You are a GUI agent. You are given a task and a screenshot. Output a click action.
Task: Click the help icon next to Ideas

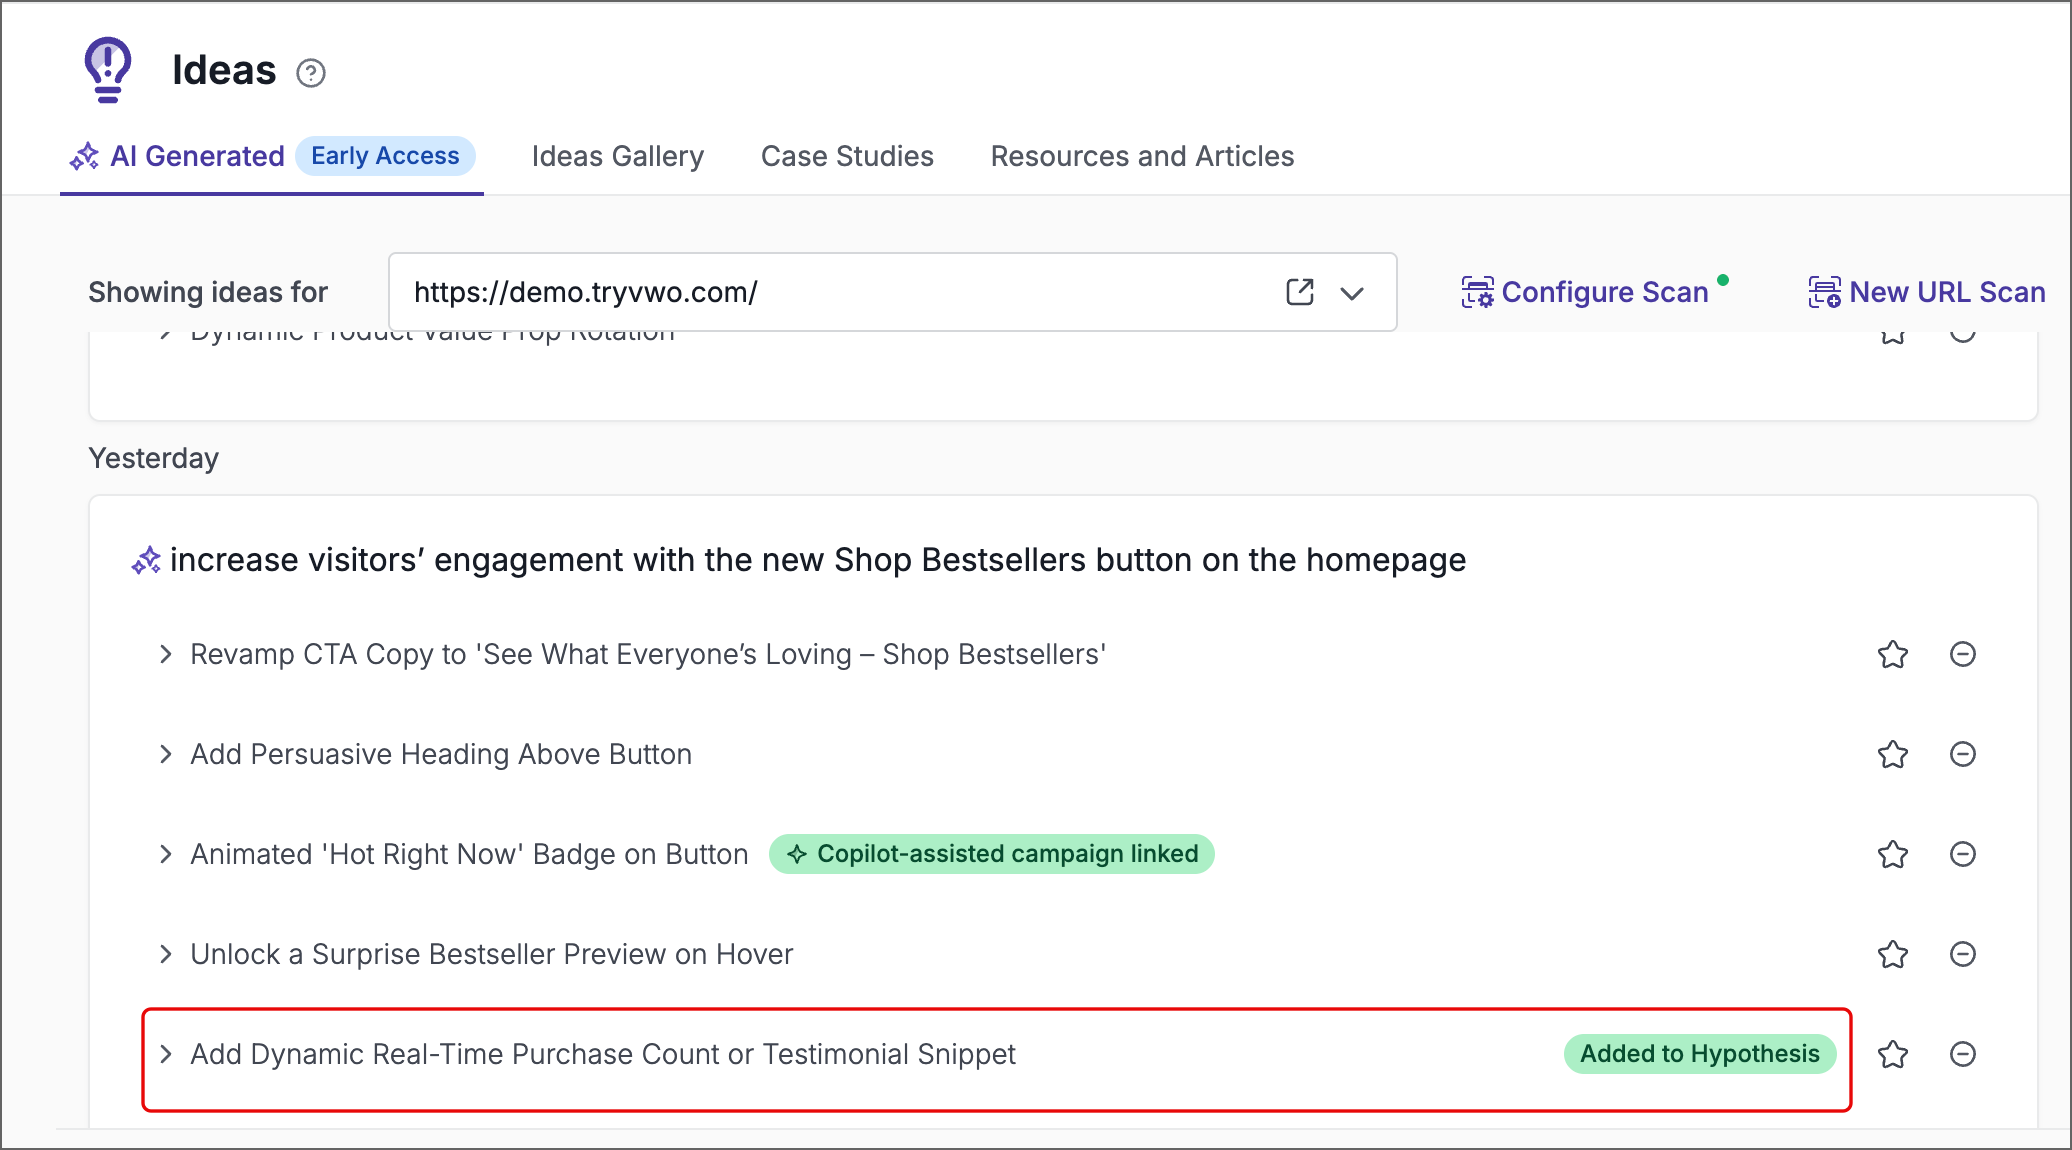tap(311, 73)
